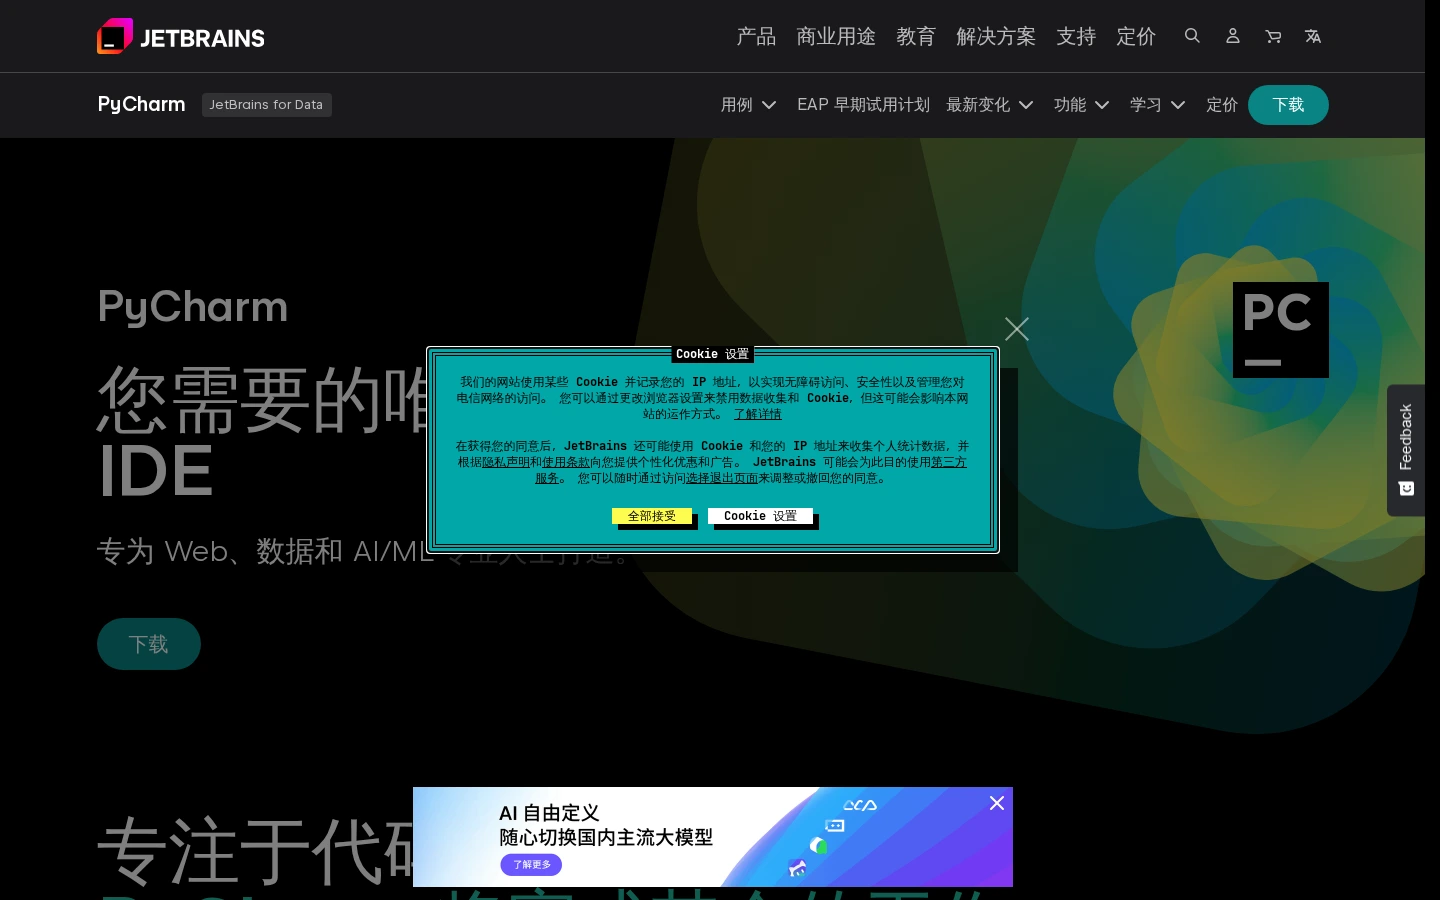Click the hero 下载 button
Screen dimensions: 1440x900
pyautogui.click(x=149, y=644)
